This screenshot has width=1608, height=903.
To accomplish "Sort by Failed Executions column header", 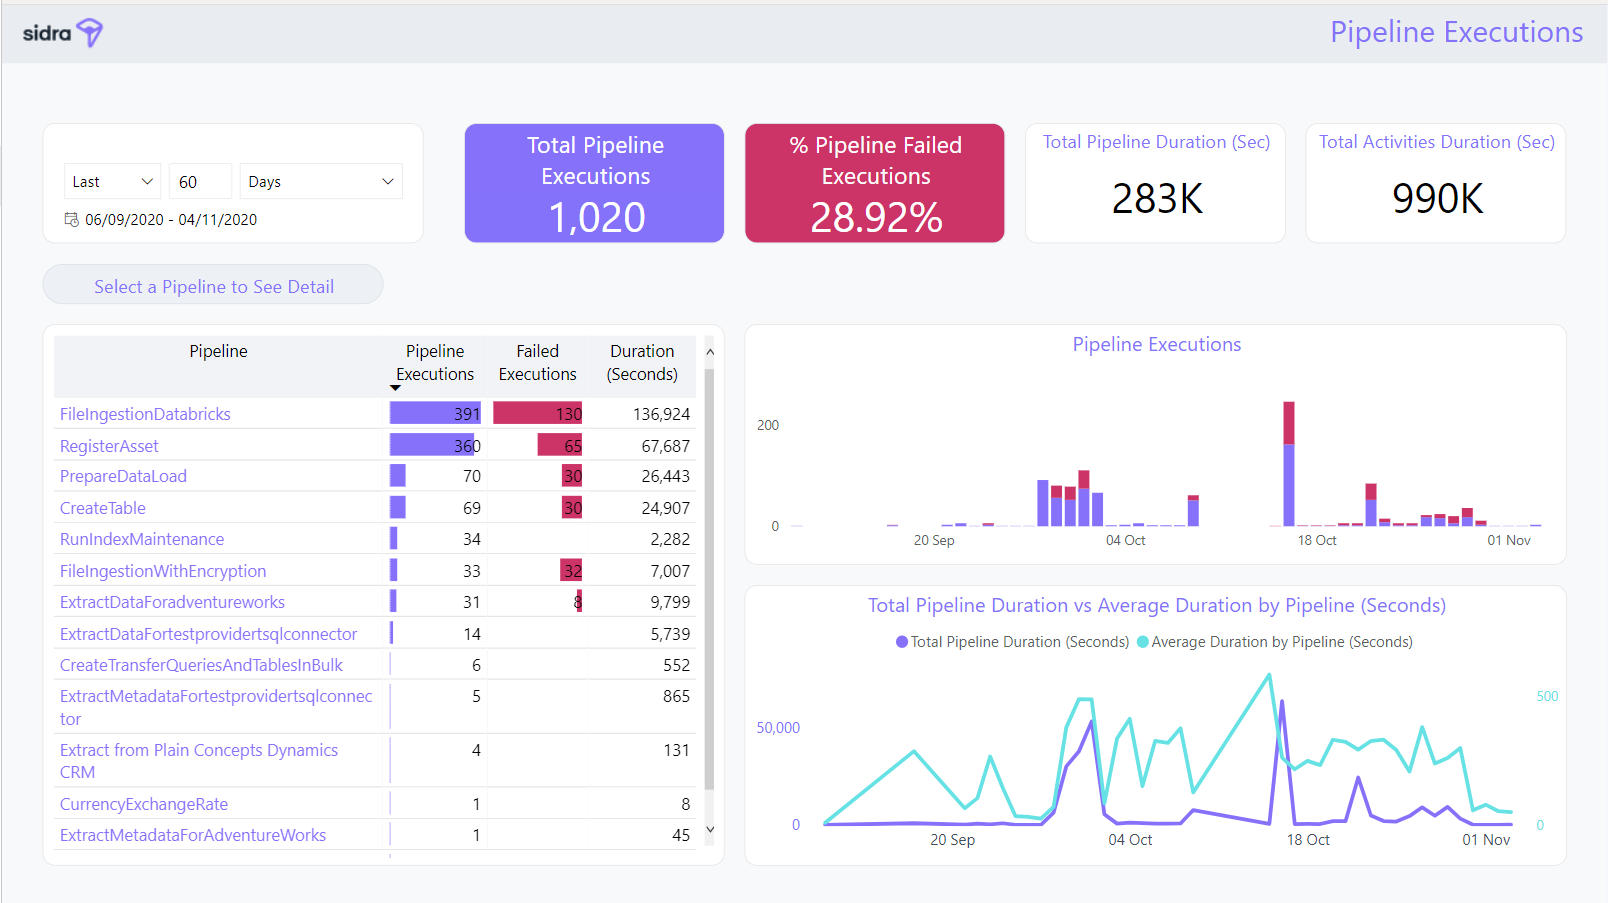I will pyautogui.click(x=537, y=362).
